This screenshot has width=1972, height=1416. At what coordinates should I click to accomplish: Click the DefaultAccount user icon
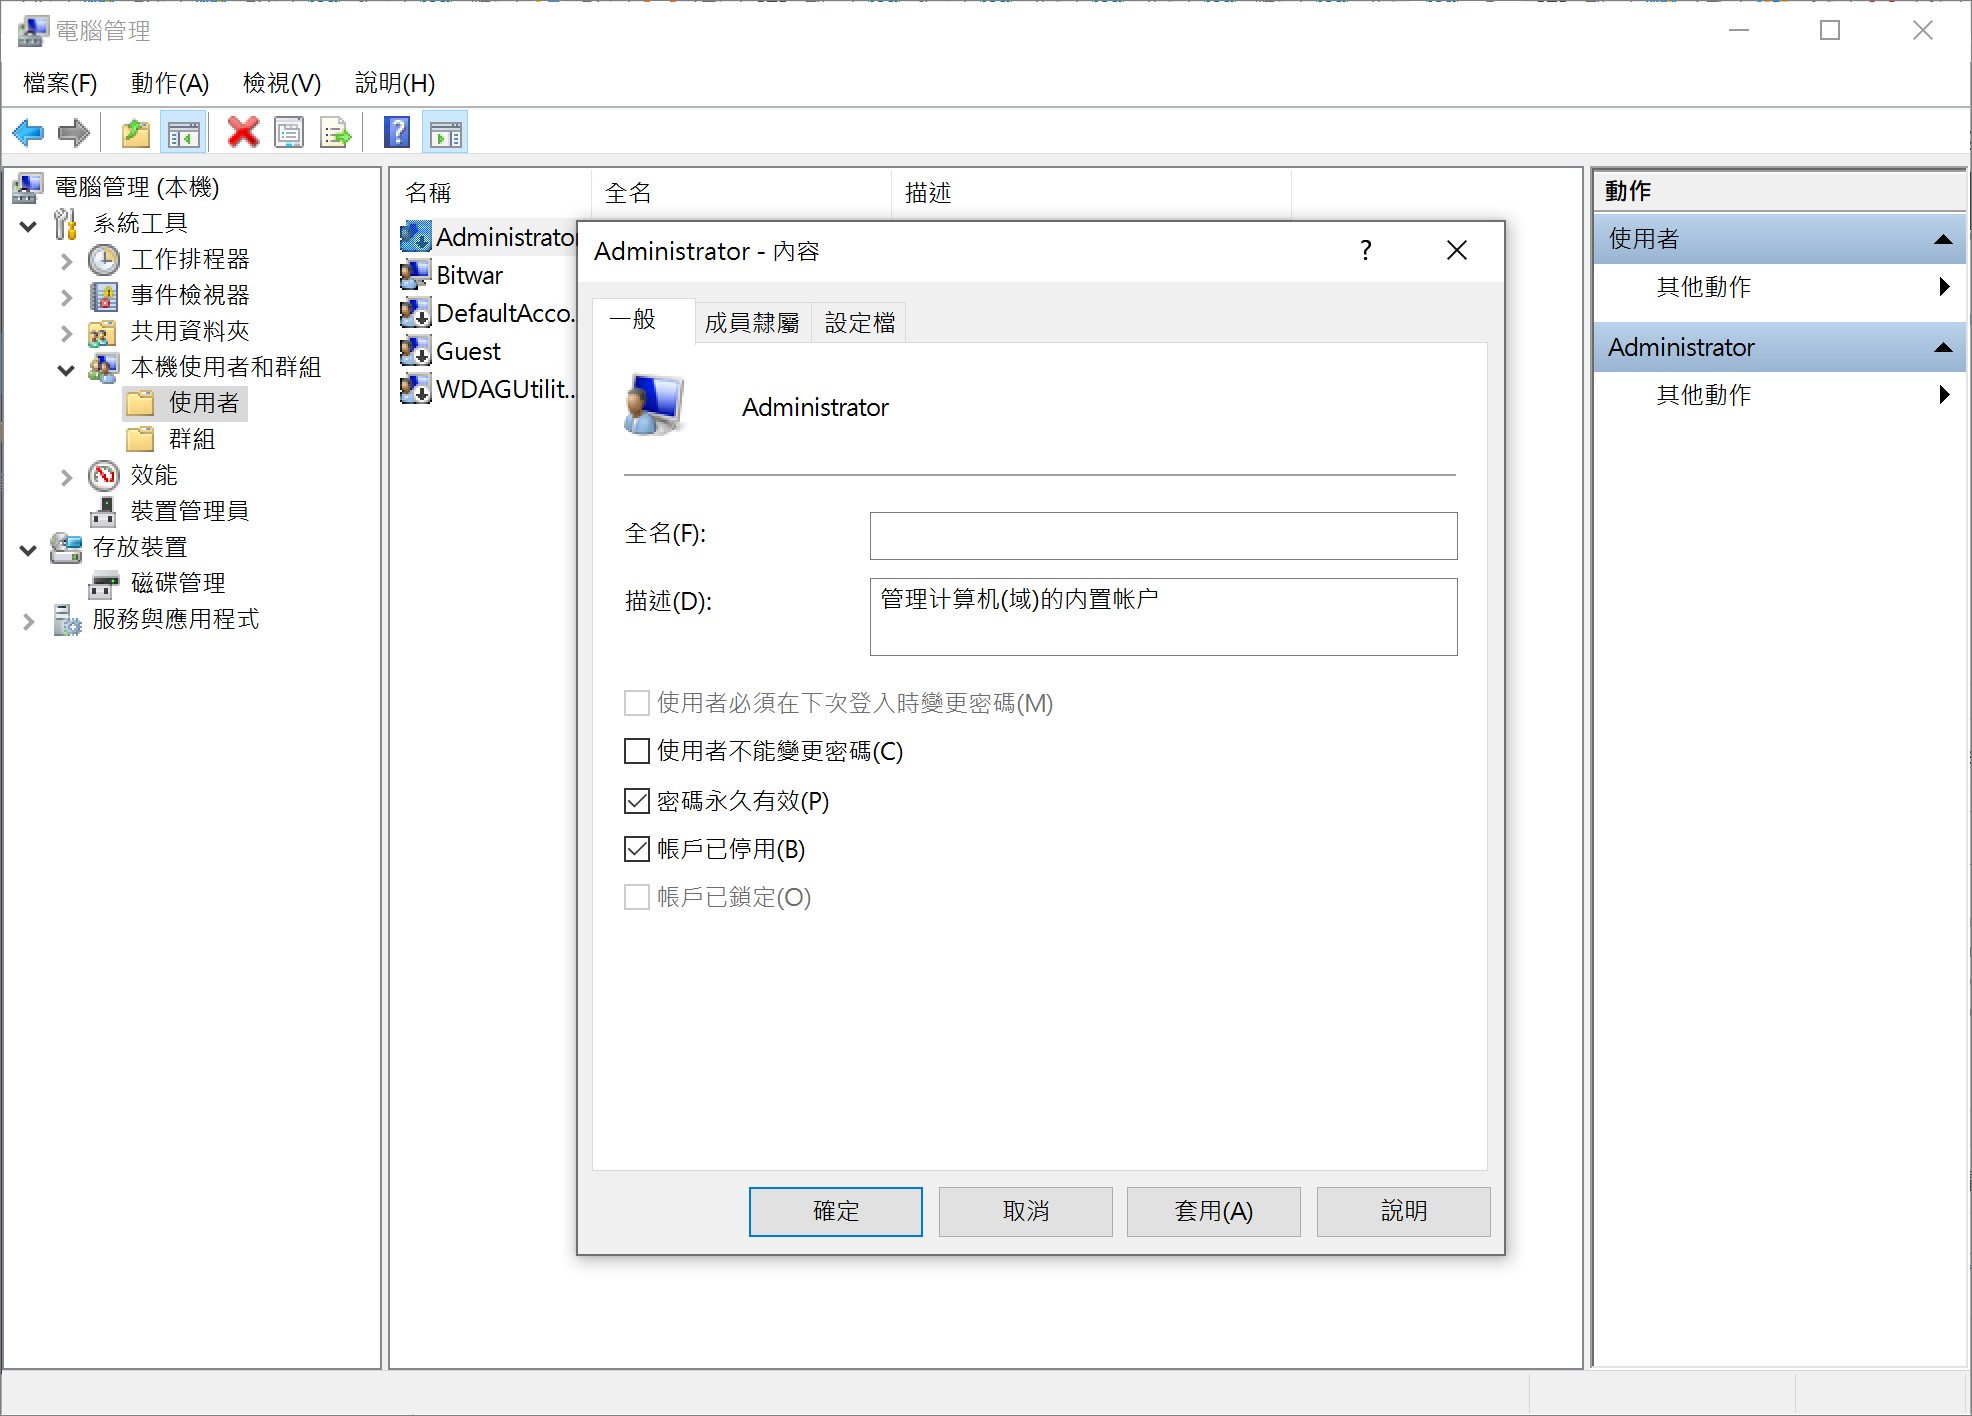pyautogui.click(x=415, y=313)
